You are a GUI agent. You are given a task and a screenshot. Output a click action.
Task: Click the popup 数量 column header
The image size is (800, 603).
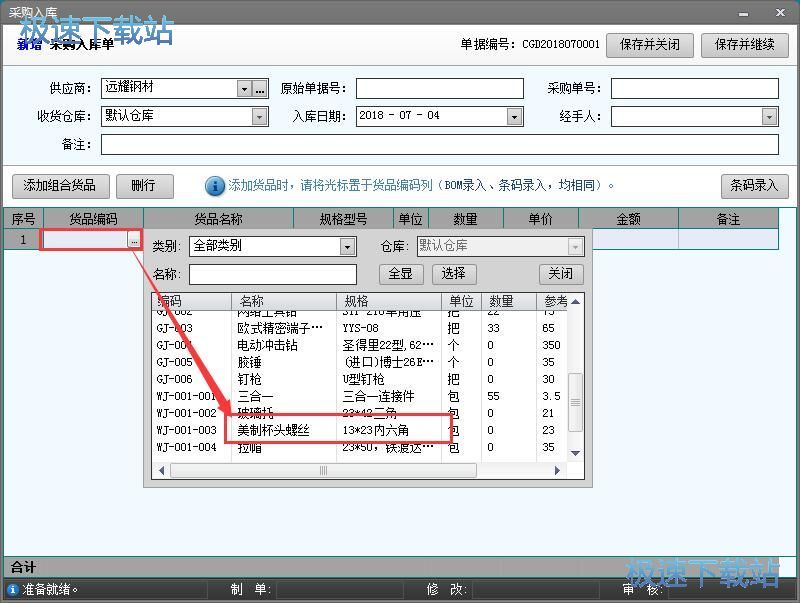[509, 301]
